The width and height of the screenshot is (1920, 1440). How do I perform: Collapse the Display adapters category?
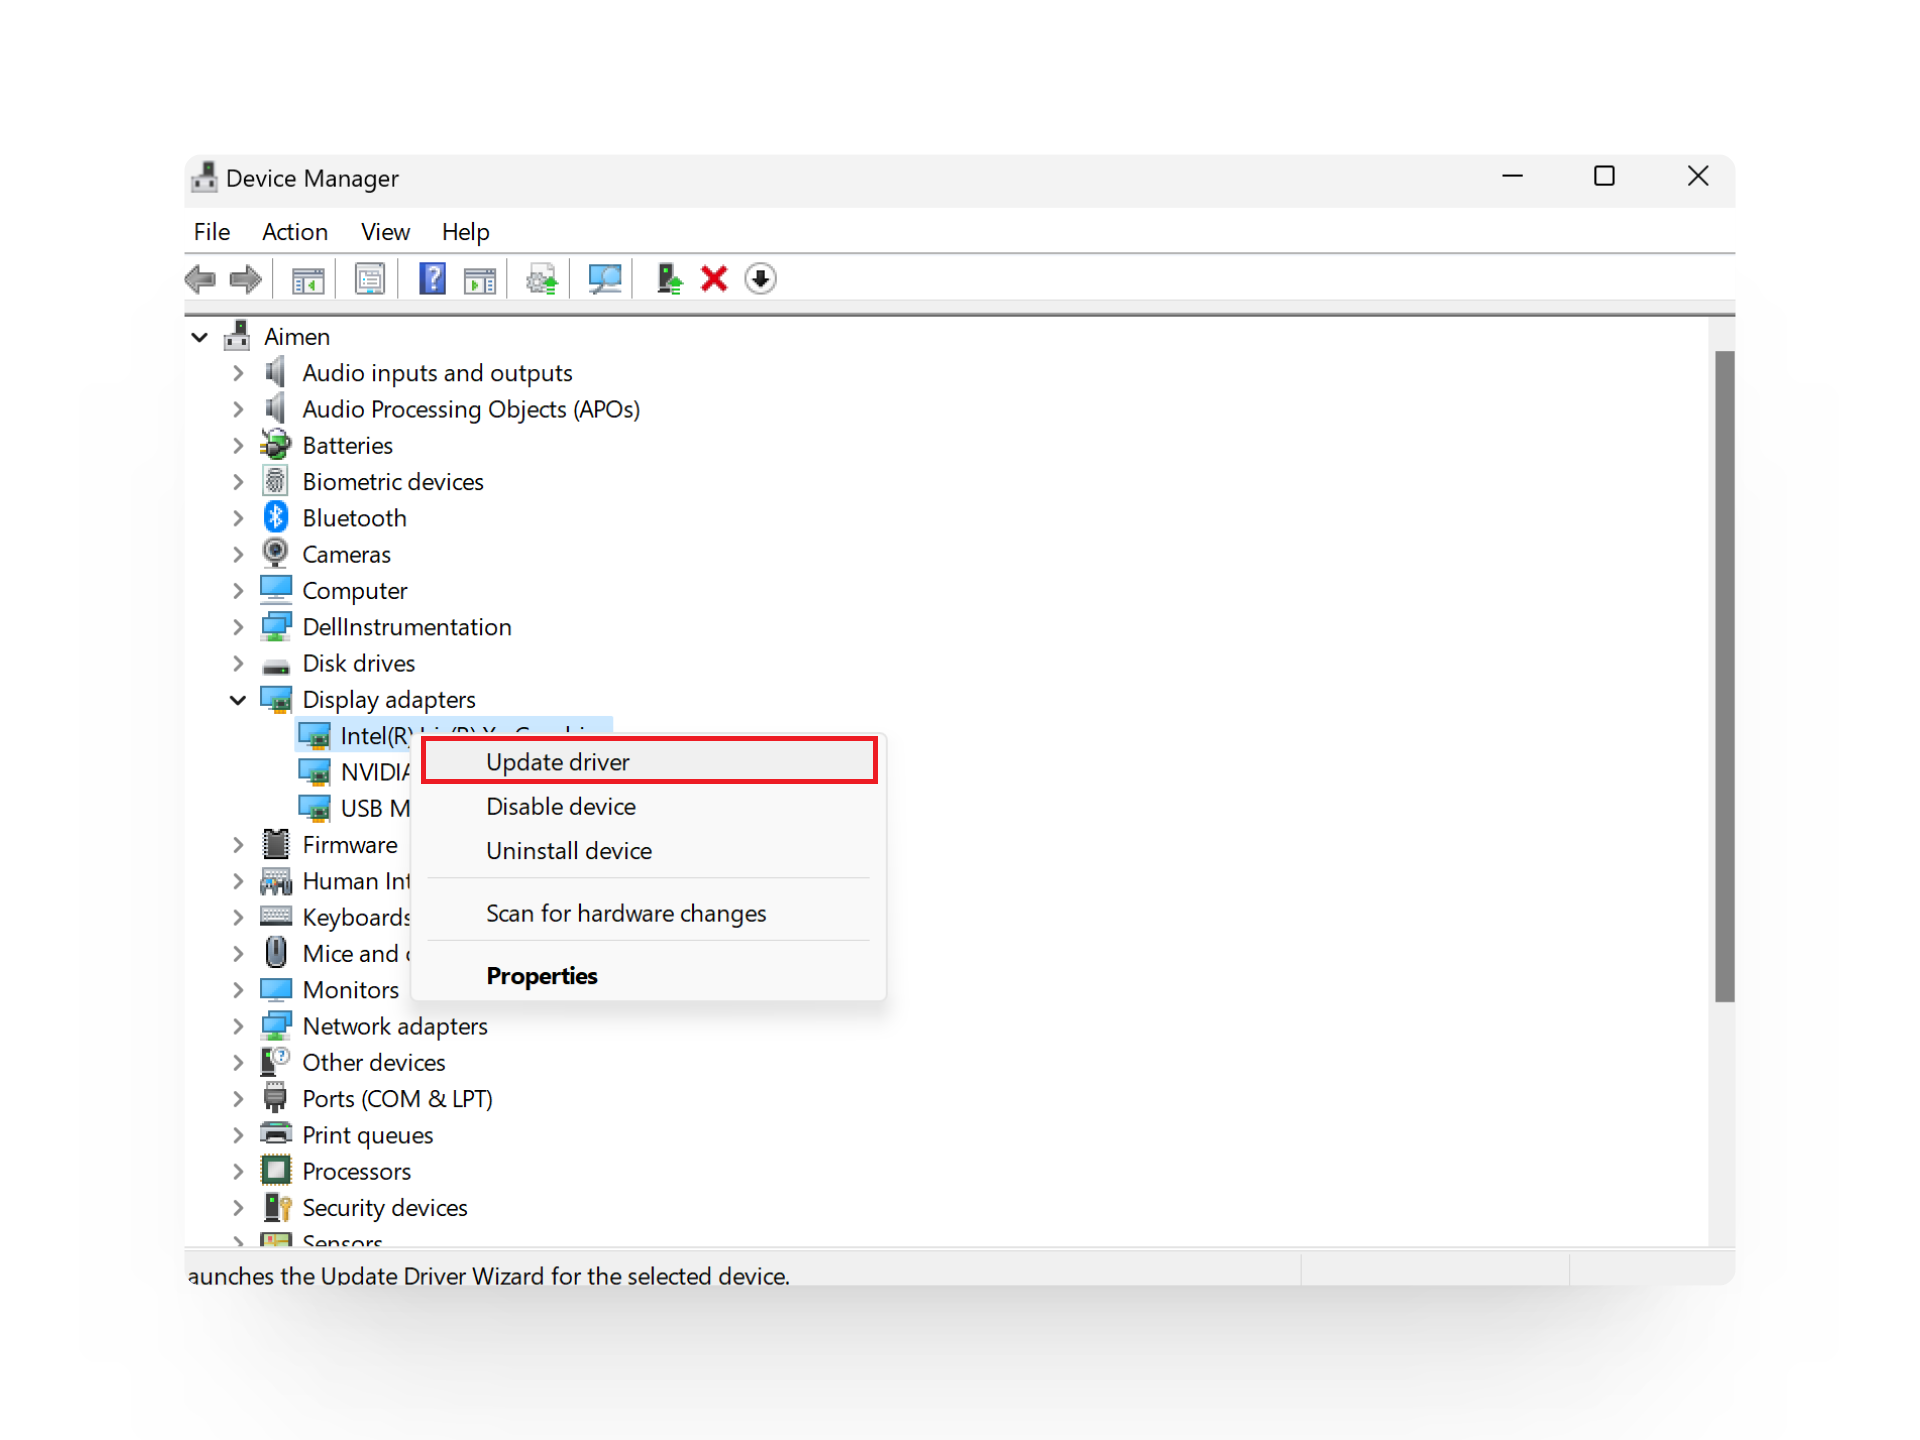click(238, 699)
